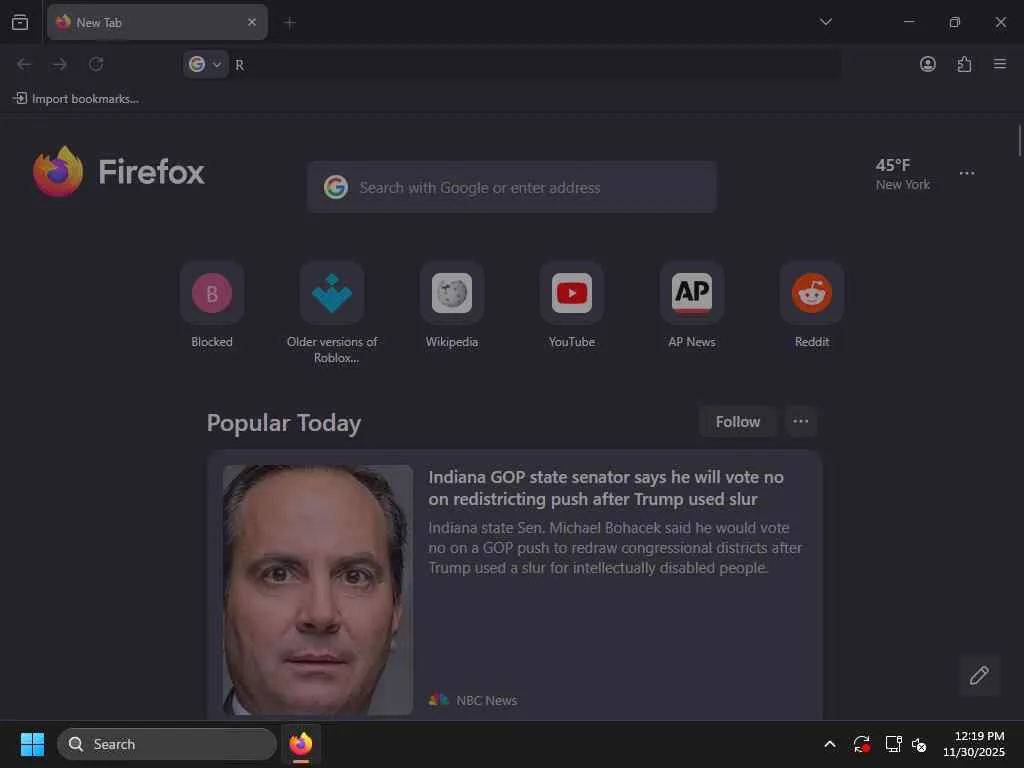Select the New Tab tab
This screenshot has width=1024, height=768.
[x=157, y=22]
